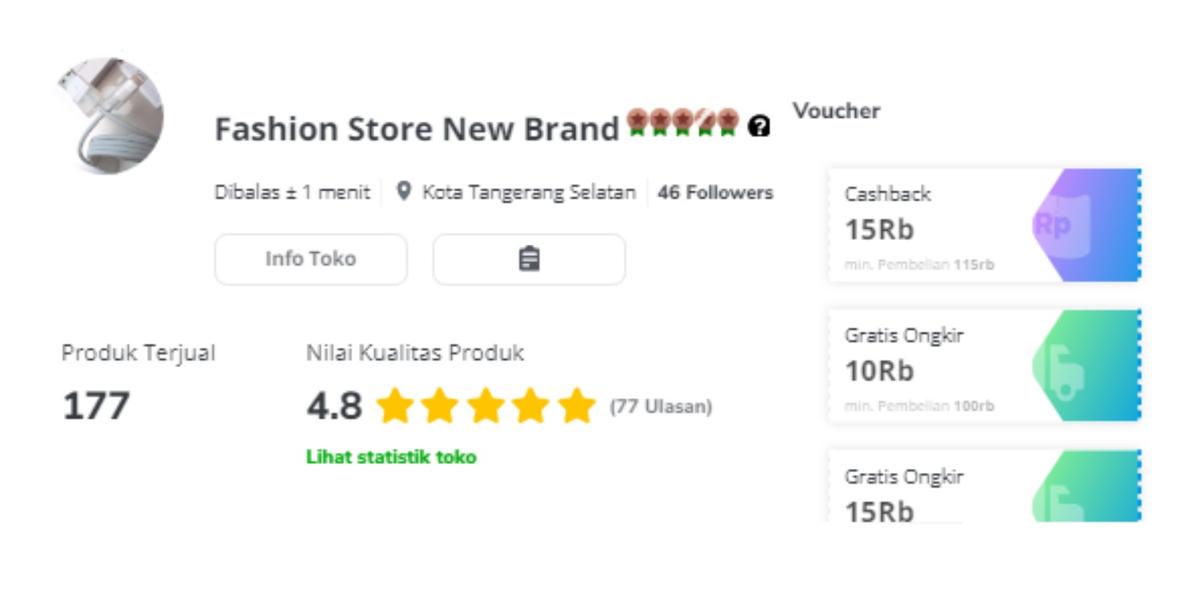Click the fifth yellow rating star
Image resolution: width=1200 pixels, height=600 pixels.
(x=577, y=407)
